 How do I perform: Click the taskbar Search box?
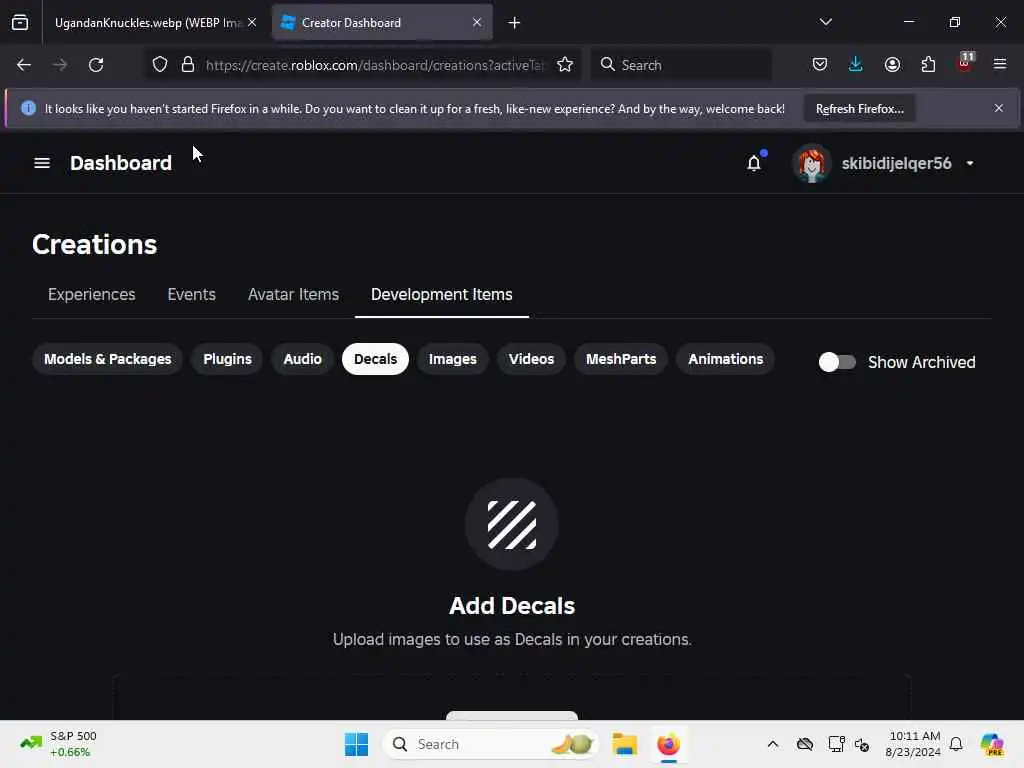pos(490,744)
